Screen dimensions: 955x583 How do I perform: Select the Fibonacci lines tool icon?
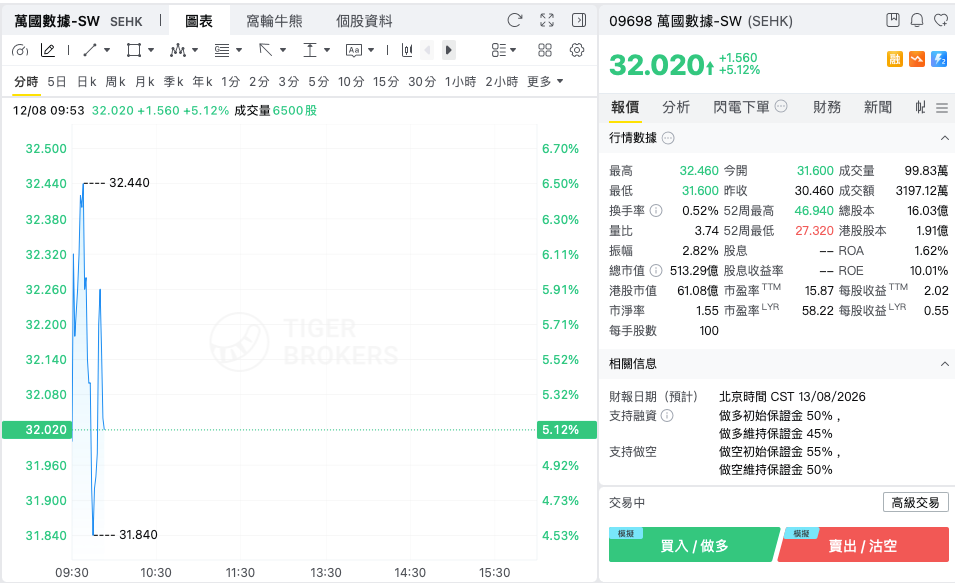pos(222,50)
